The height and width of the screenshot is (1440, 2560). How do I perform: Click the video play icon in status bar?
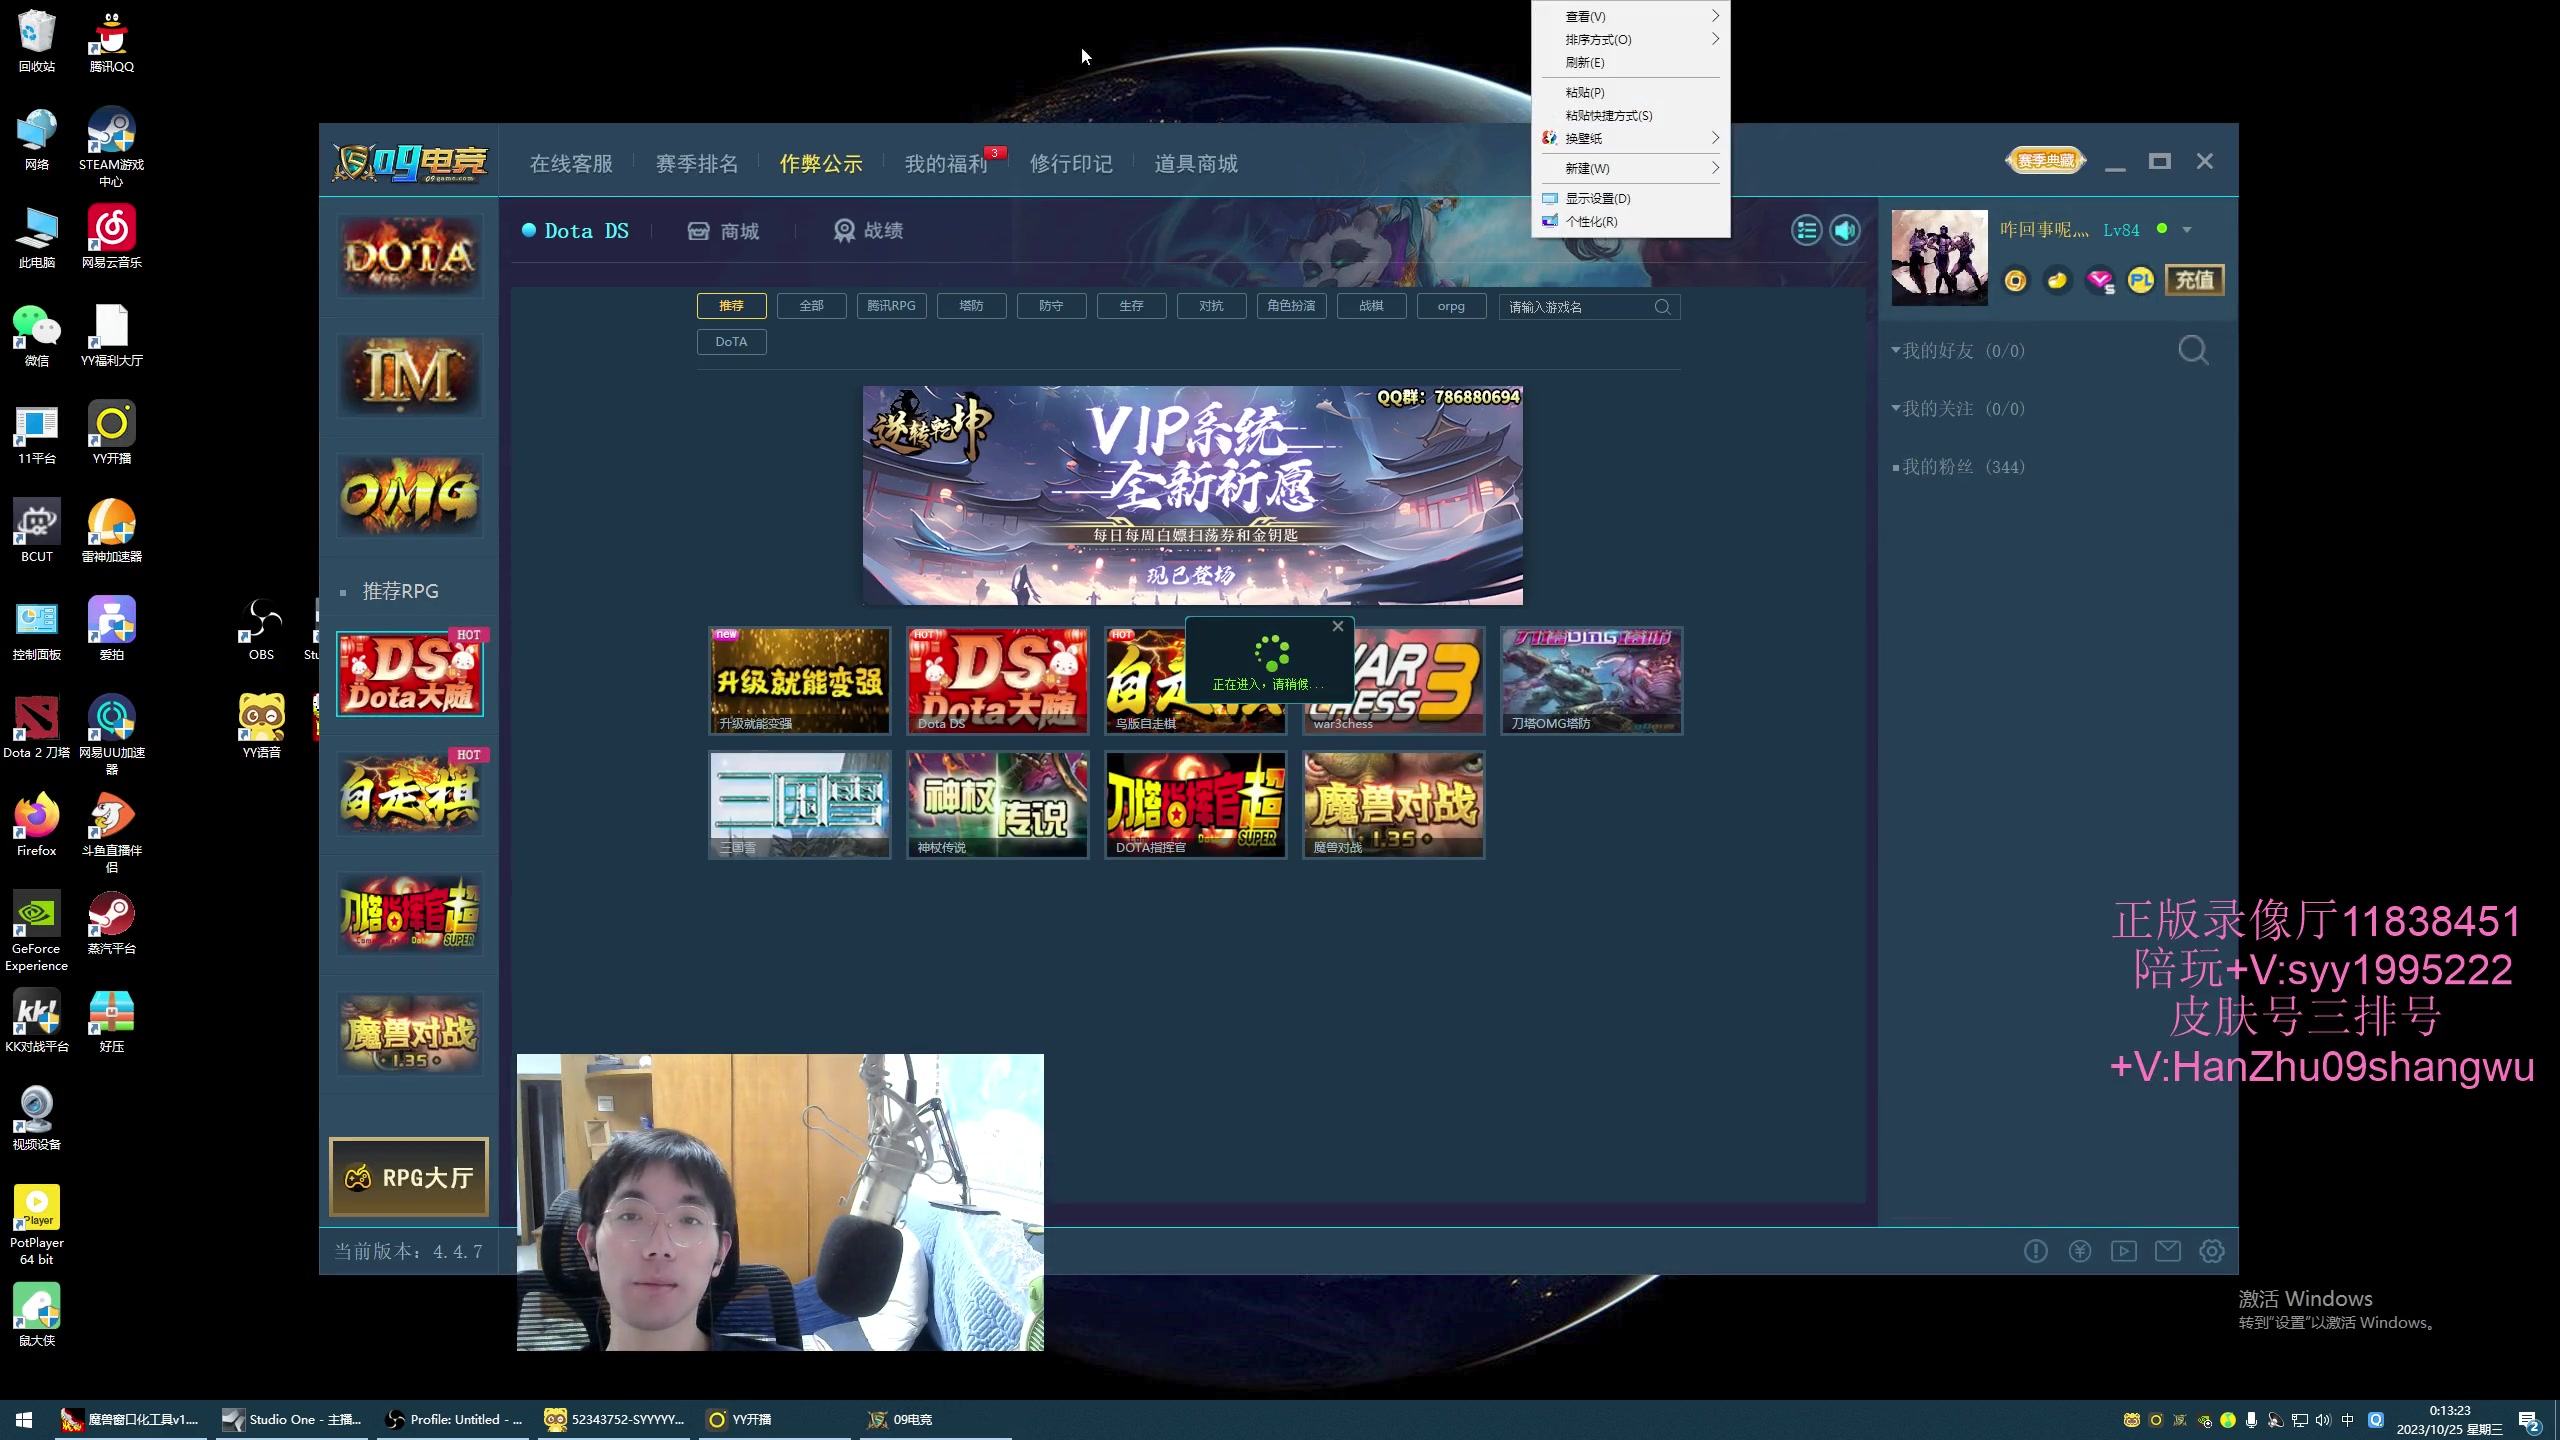click(x=2123, y=1251)
